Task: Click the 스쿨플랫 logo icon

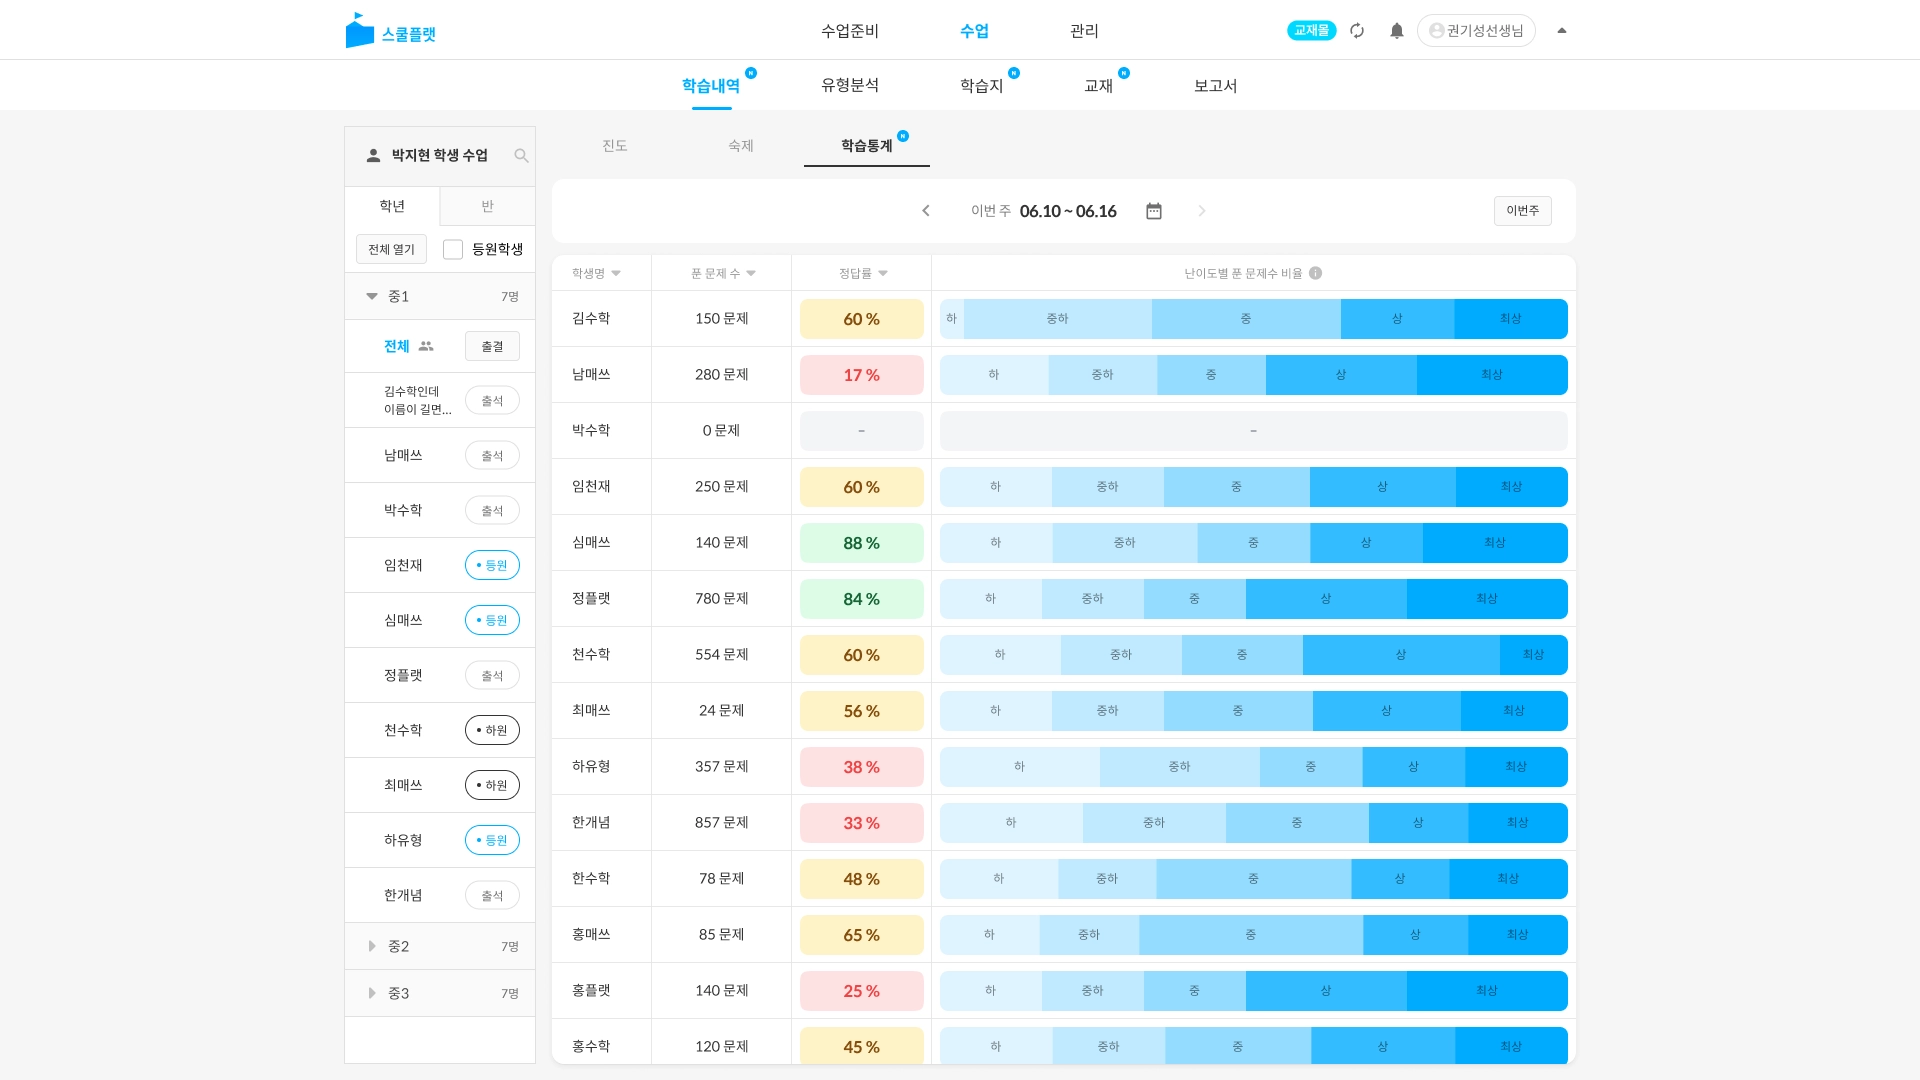Action: pos(359,31)
